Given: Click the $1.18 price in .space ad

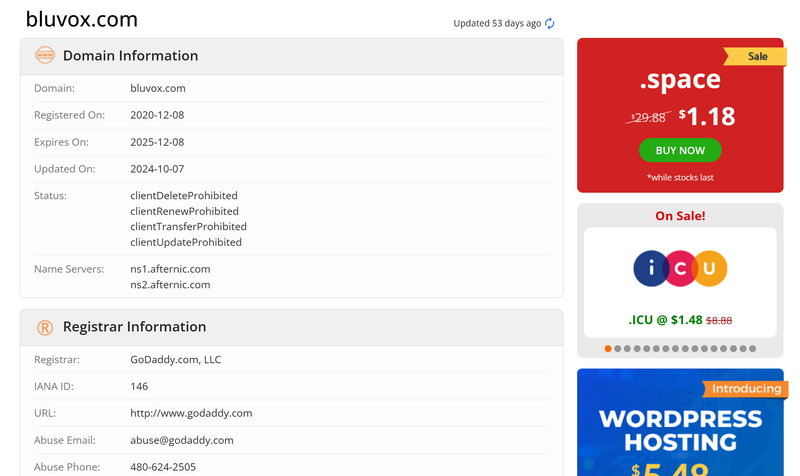Looking at the screenshot, I should click(x=707, y=117).
